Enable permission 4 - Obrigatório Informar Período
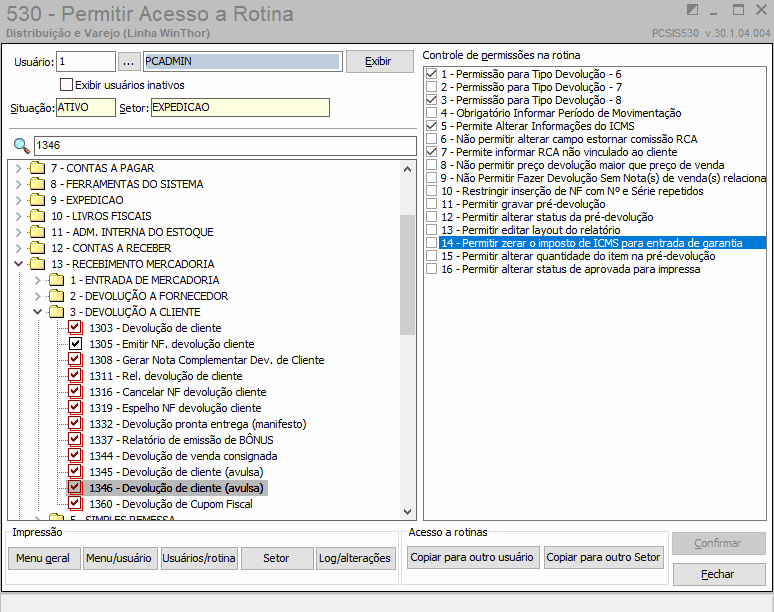Viewport: 774px width, 612px height. click(431, 113)
